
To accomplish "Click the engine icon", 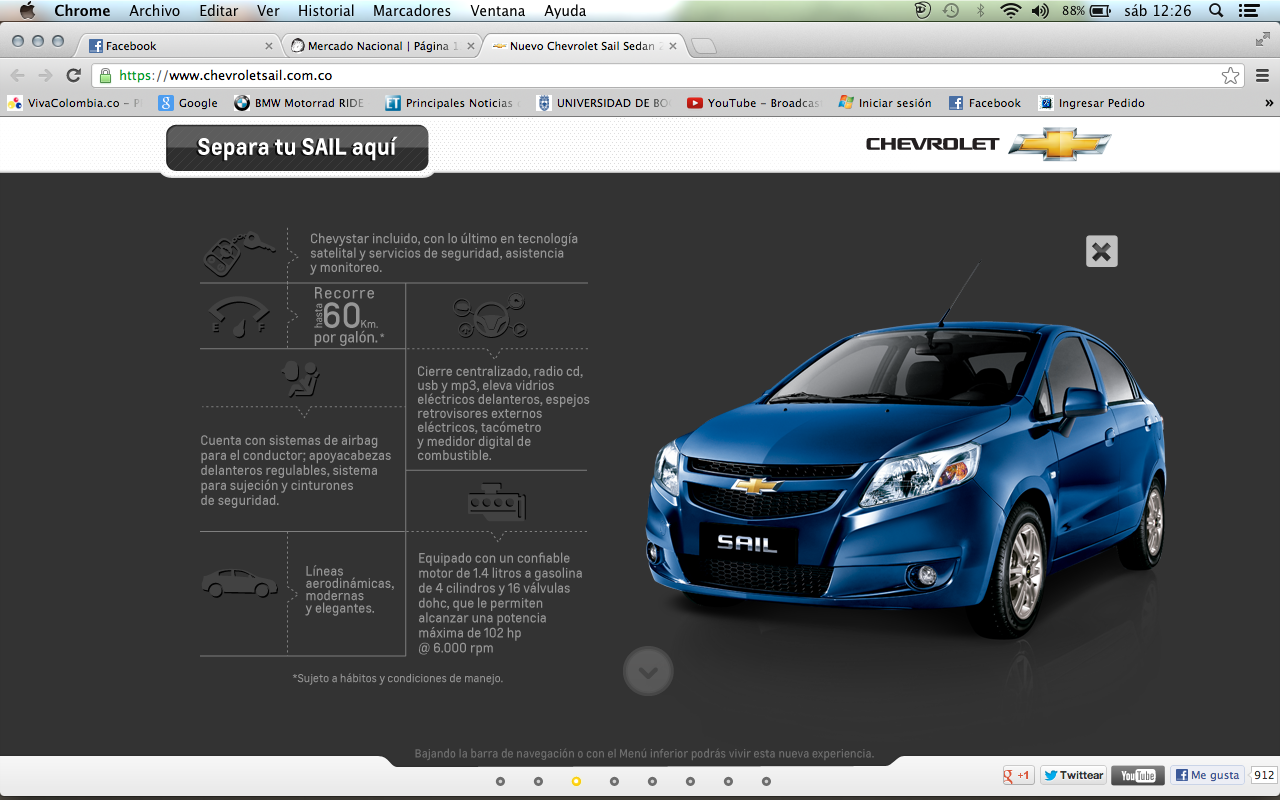I will [496, 501].
